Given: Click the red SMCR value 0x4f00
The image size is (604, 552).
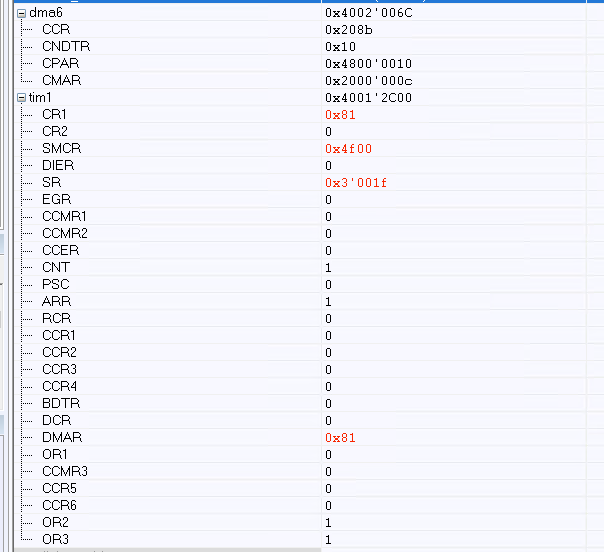Looking at the screenshot, I should tap(349, 149).
